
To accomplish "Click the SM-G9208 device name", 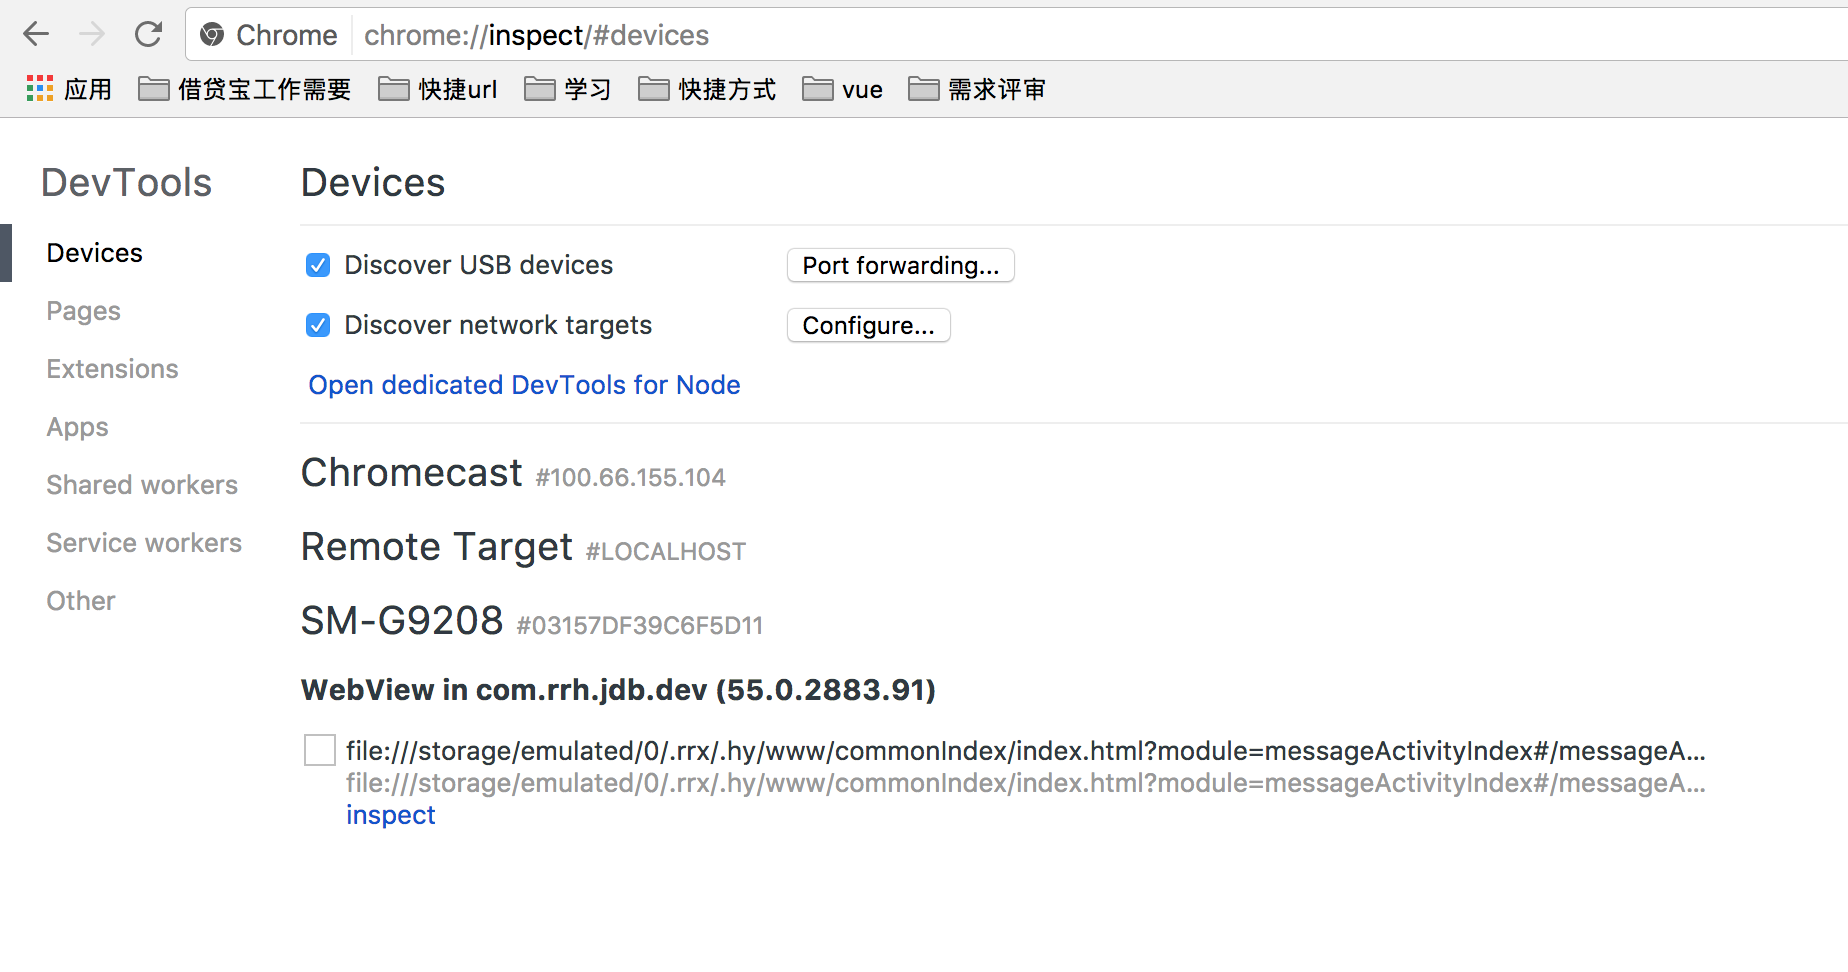I will coord(402,621).
